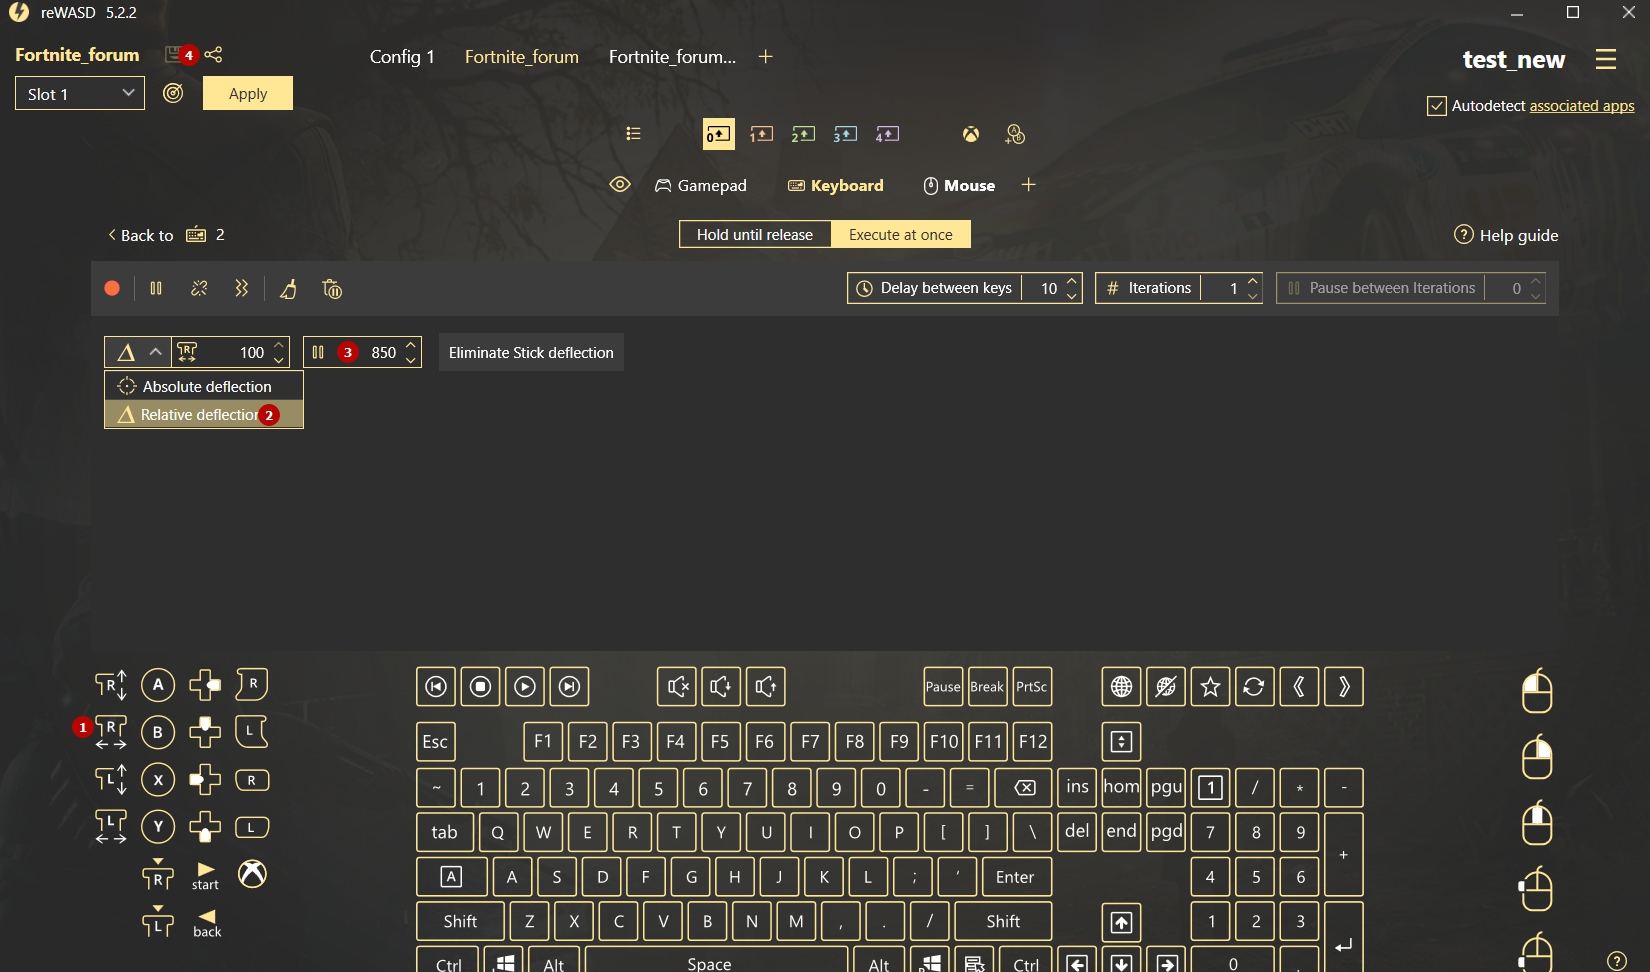
Task: Open the Slot 1 dropdown
Action: pyautogui.click(x=80, y=94)
